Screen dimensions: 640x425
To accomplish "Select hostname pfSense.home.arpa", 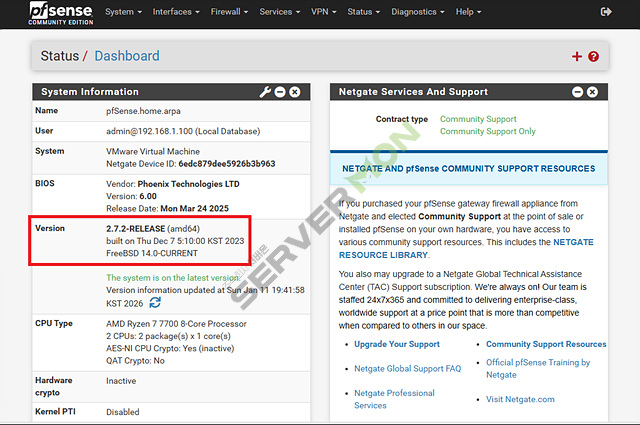I will click(x=143, y=111).
